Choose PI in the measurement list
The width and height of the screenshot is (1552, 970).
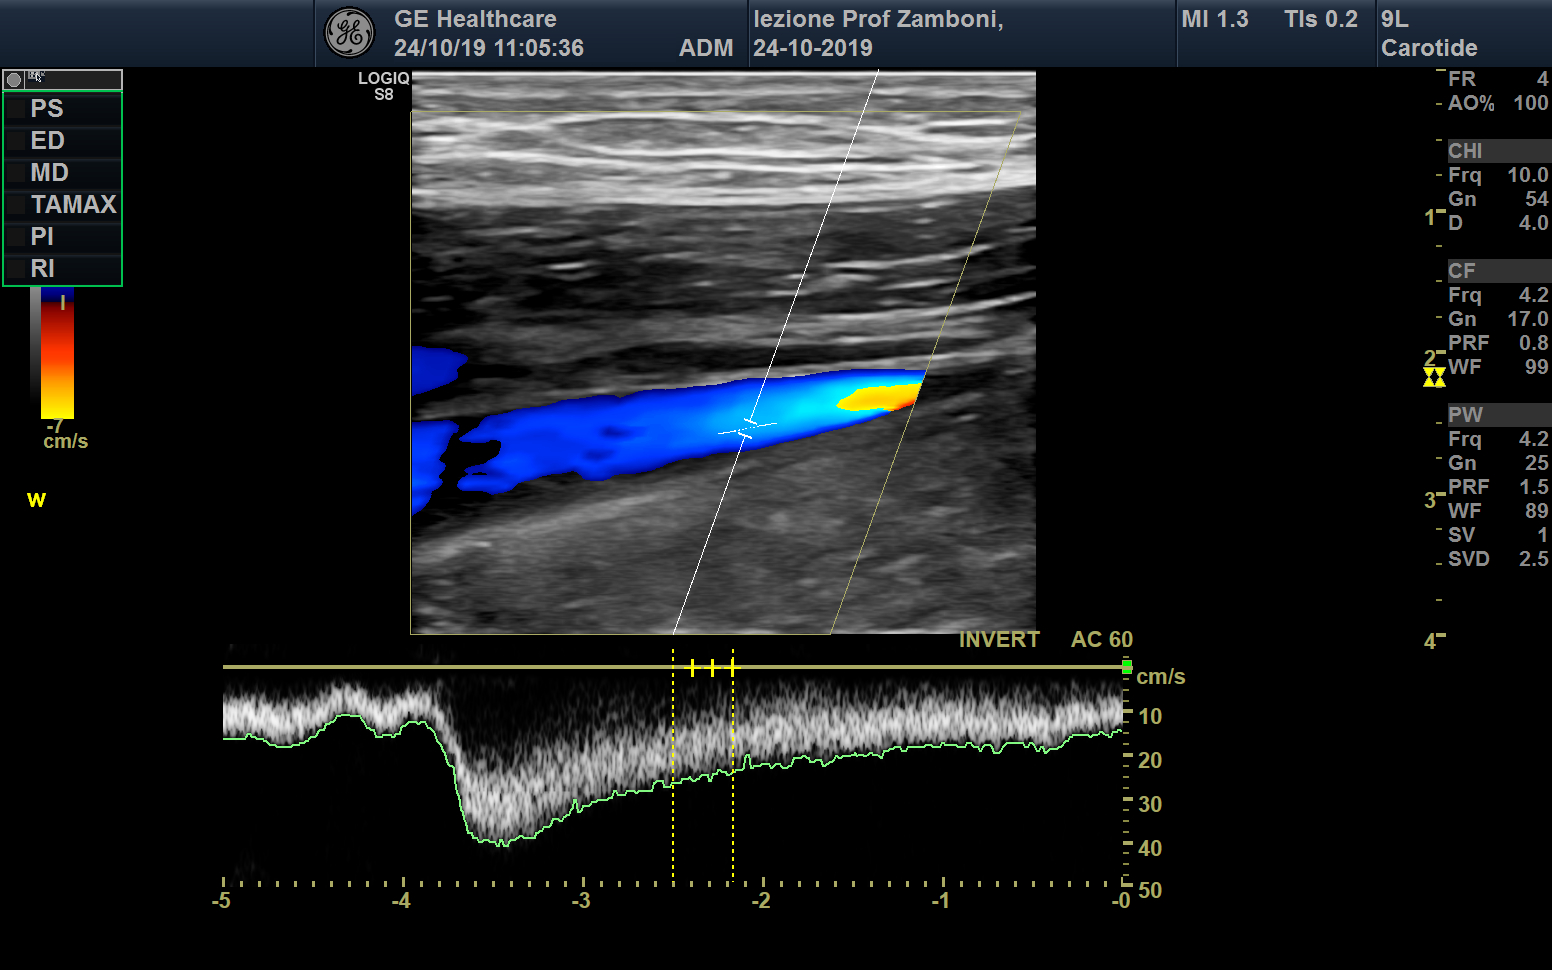point(42,237)
